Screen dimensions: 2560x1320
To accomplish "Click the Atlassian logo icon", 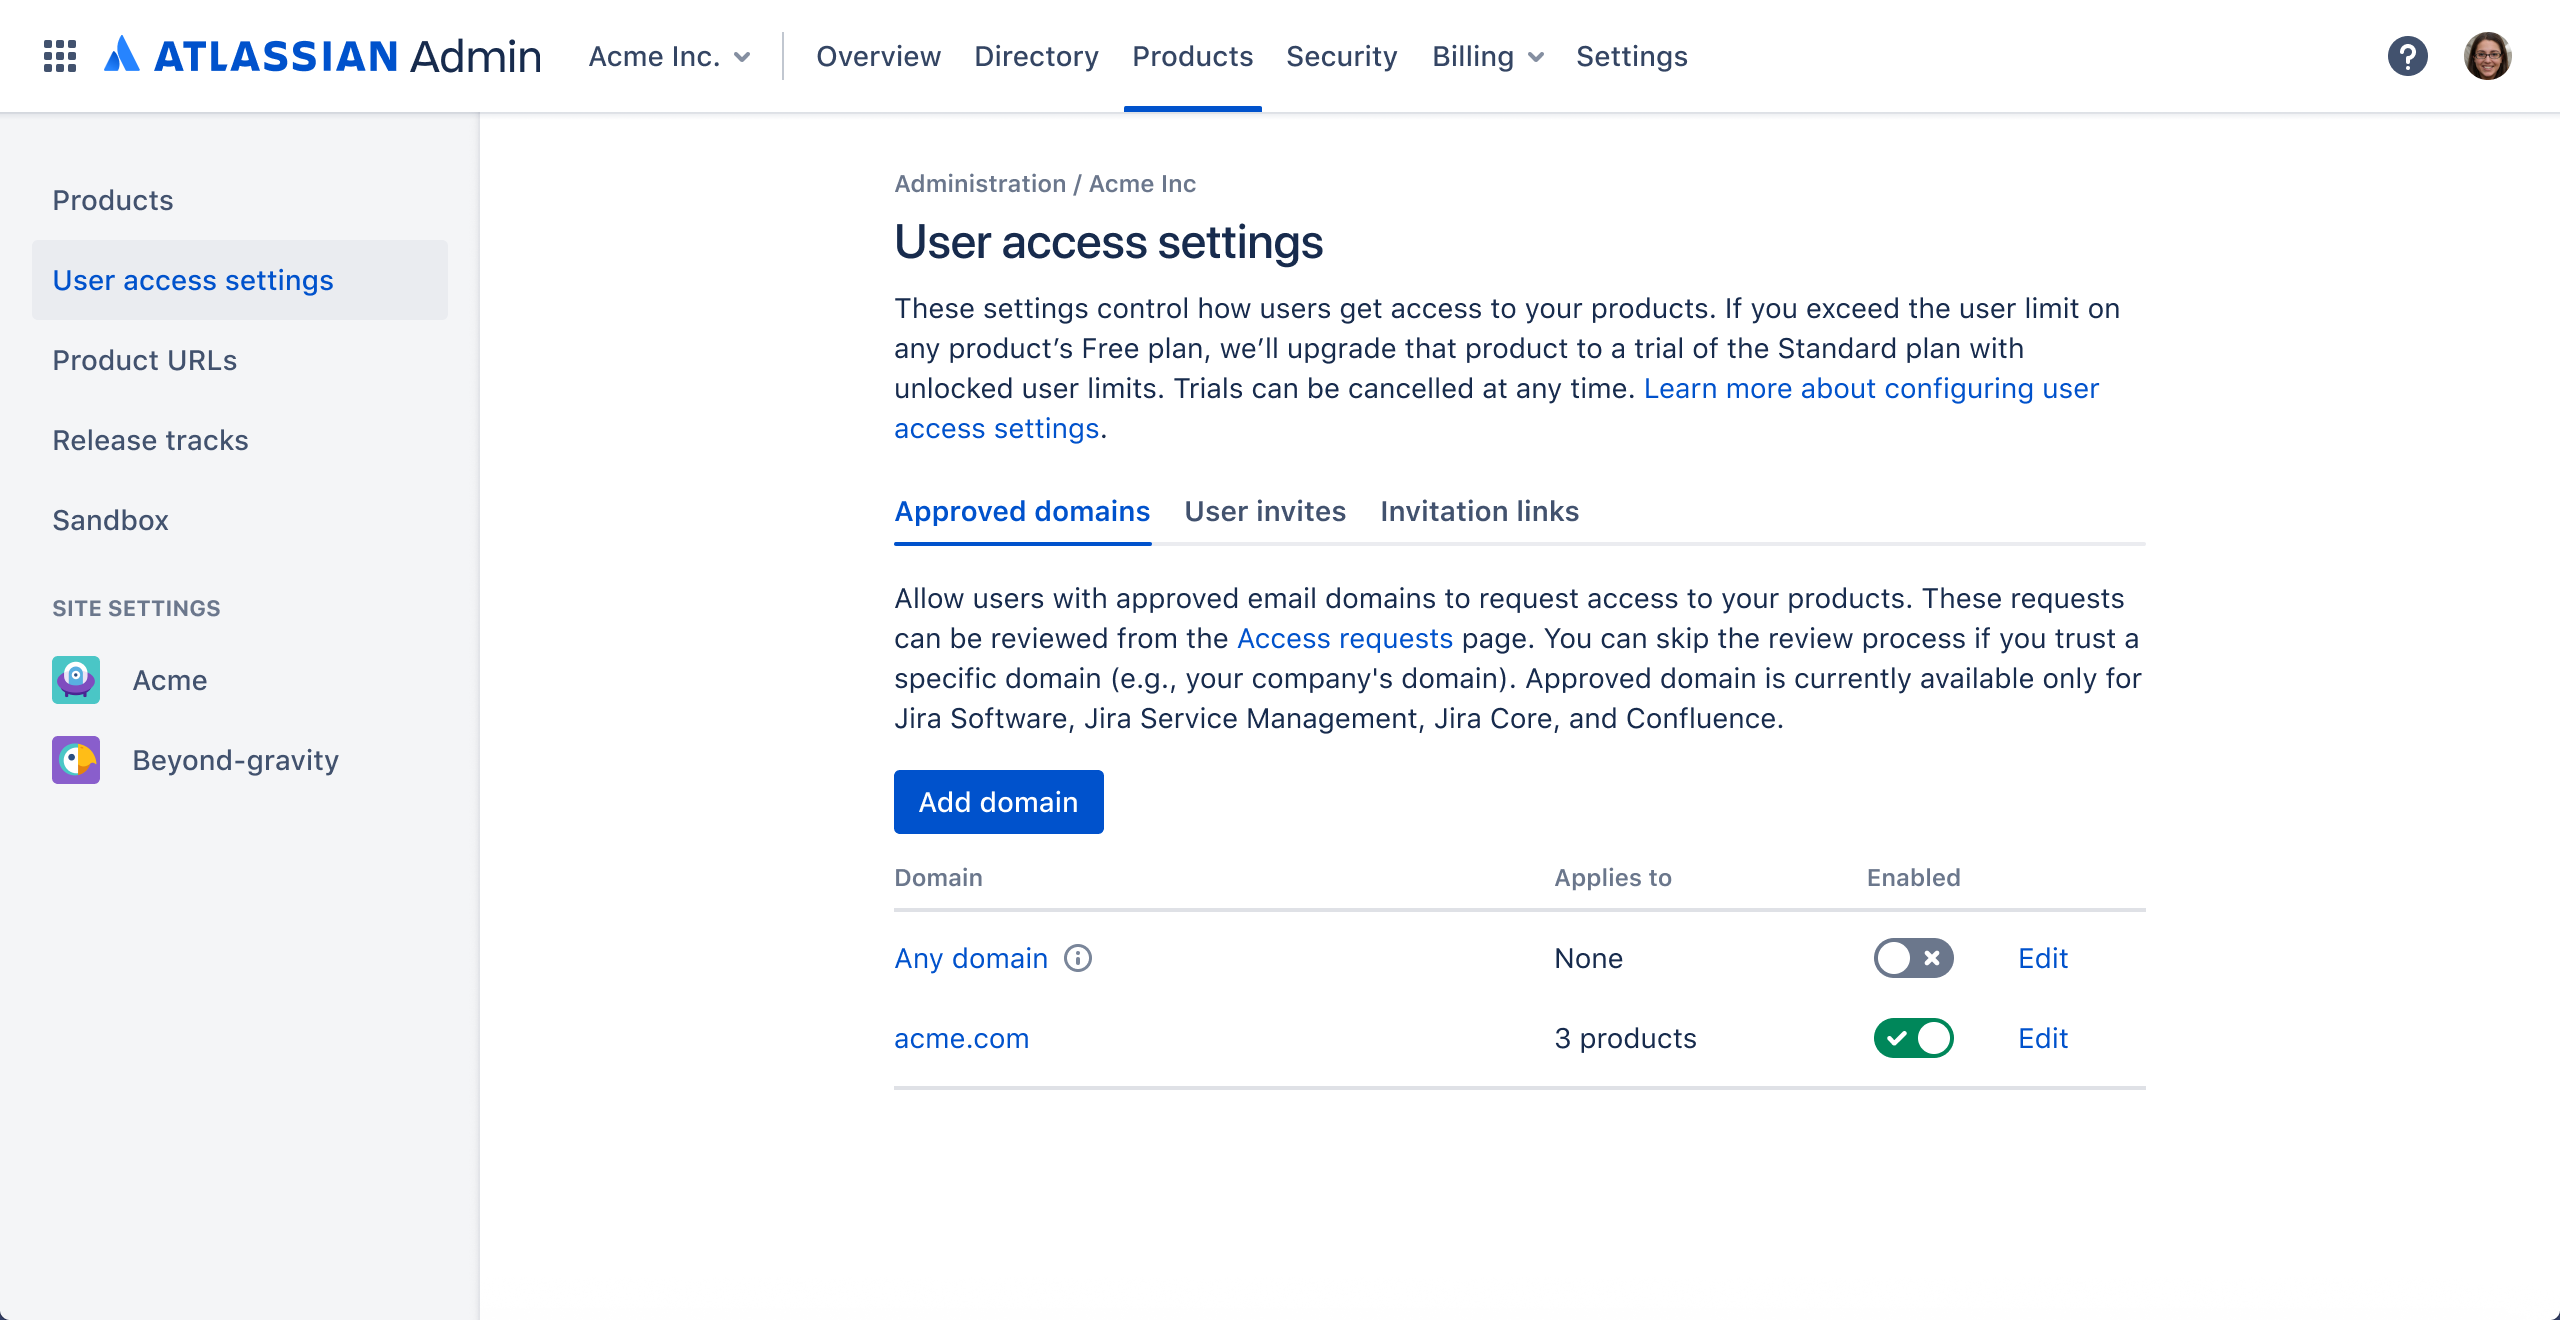I will coord(122,55).
